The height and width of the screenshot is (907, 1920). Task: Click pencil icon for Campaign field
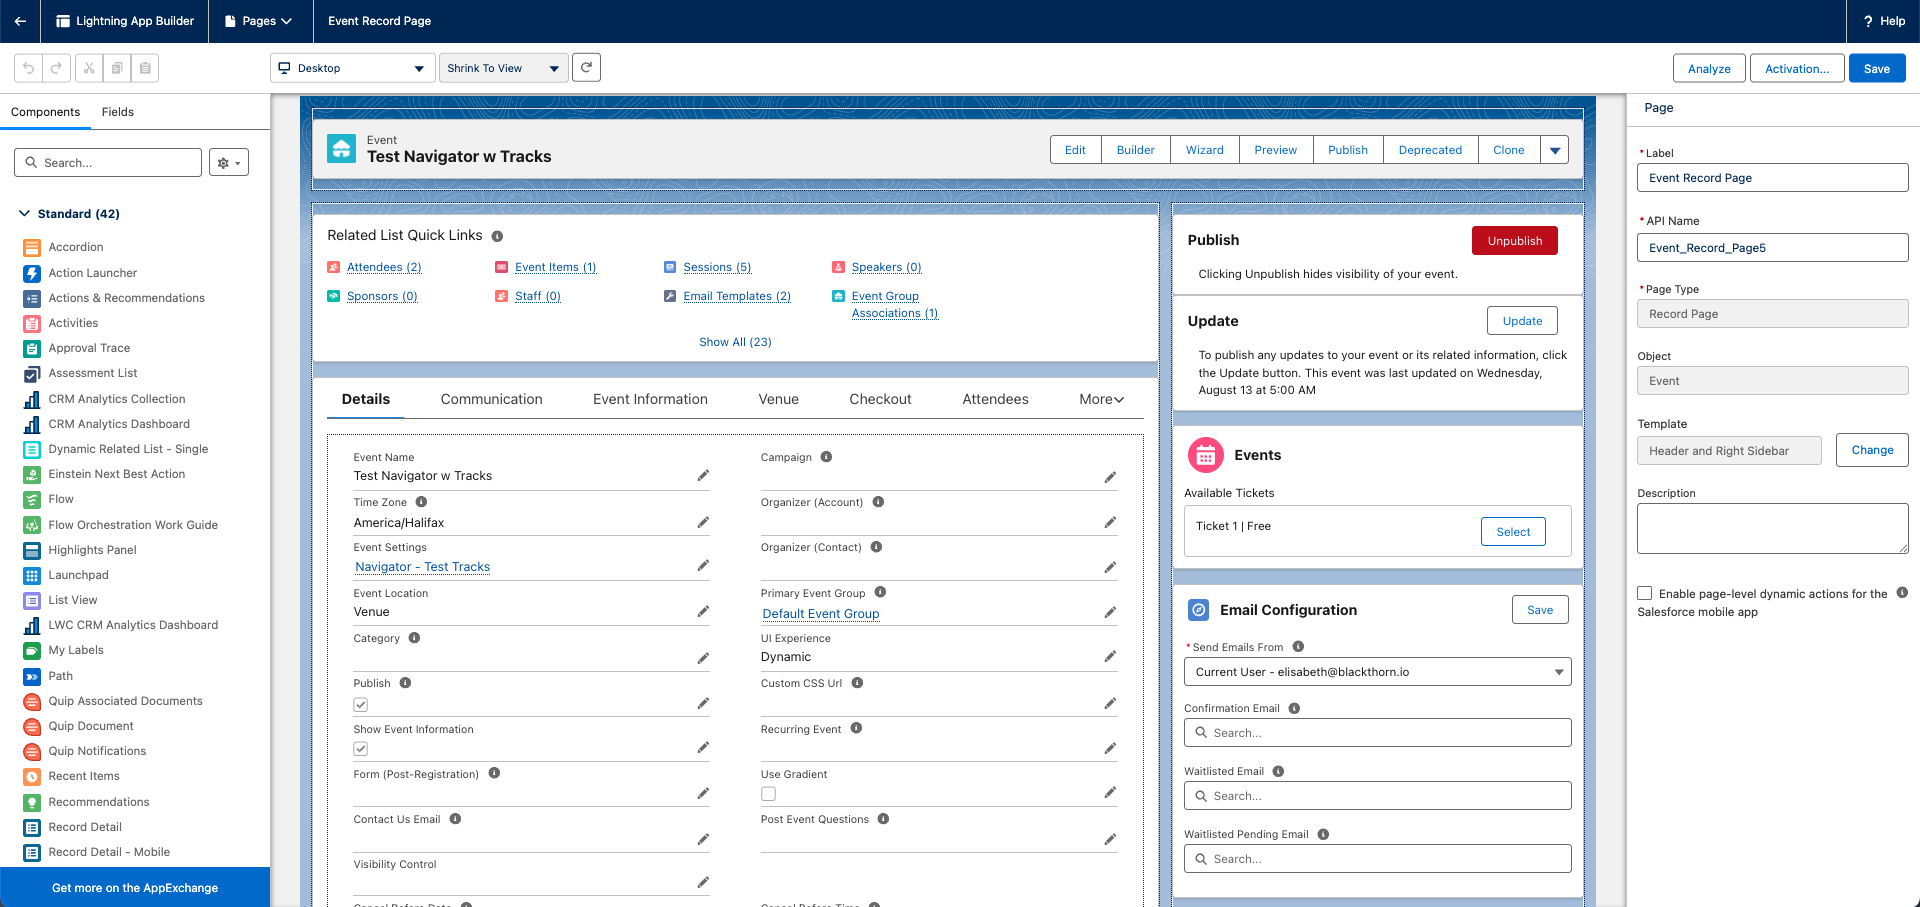click(x=1110, y=477)
